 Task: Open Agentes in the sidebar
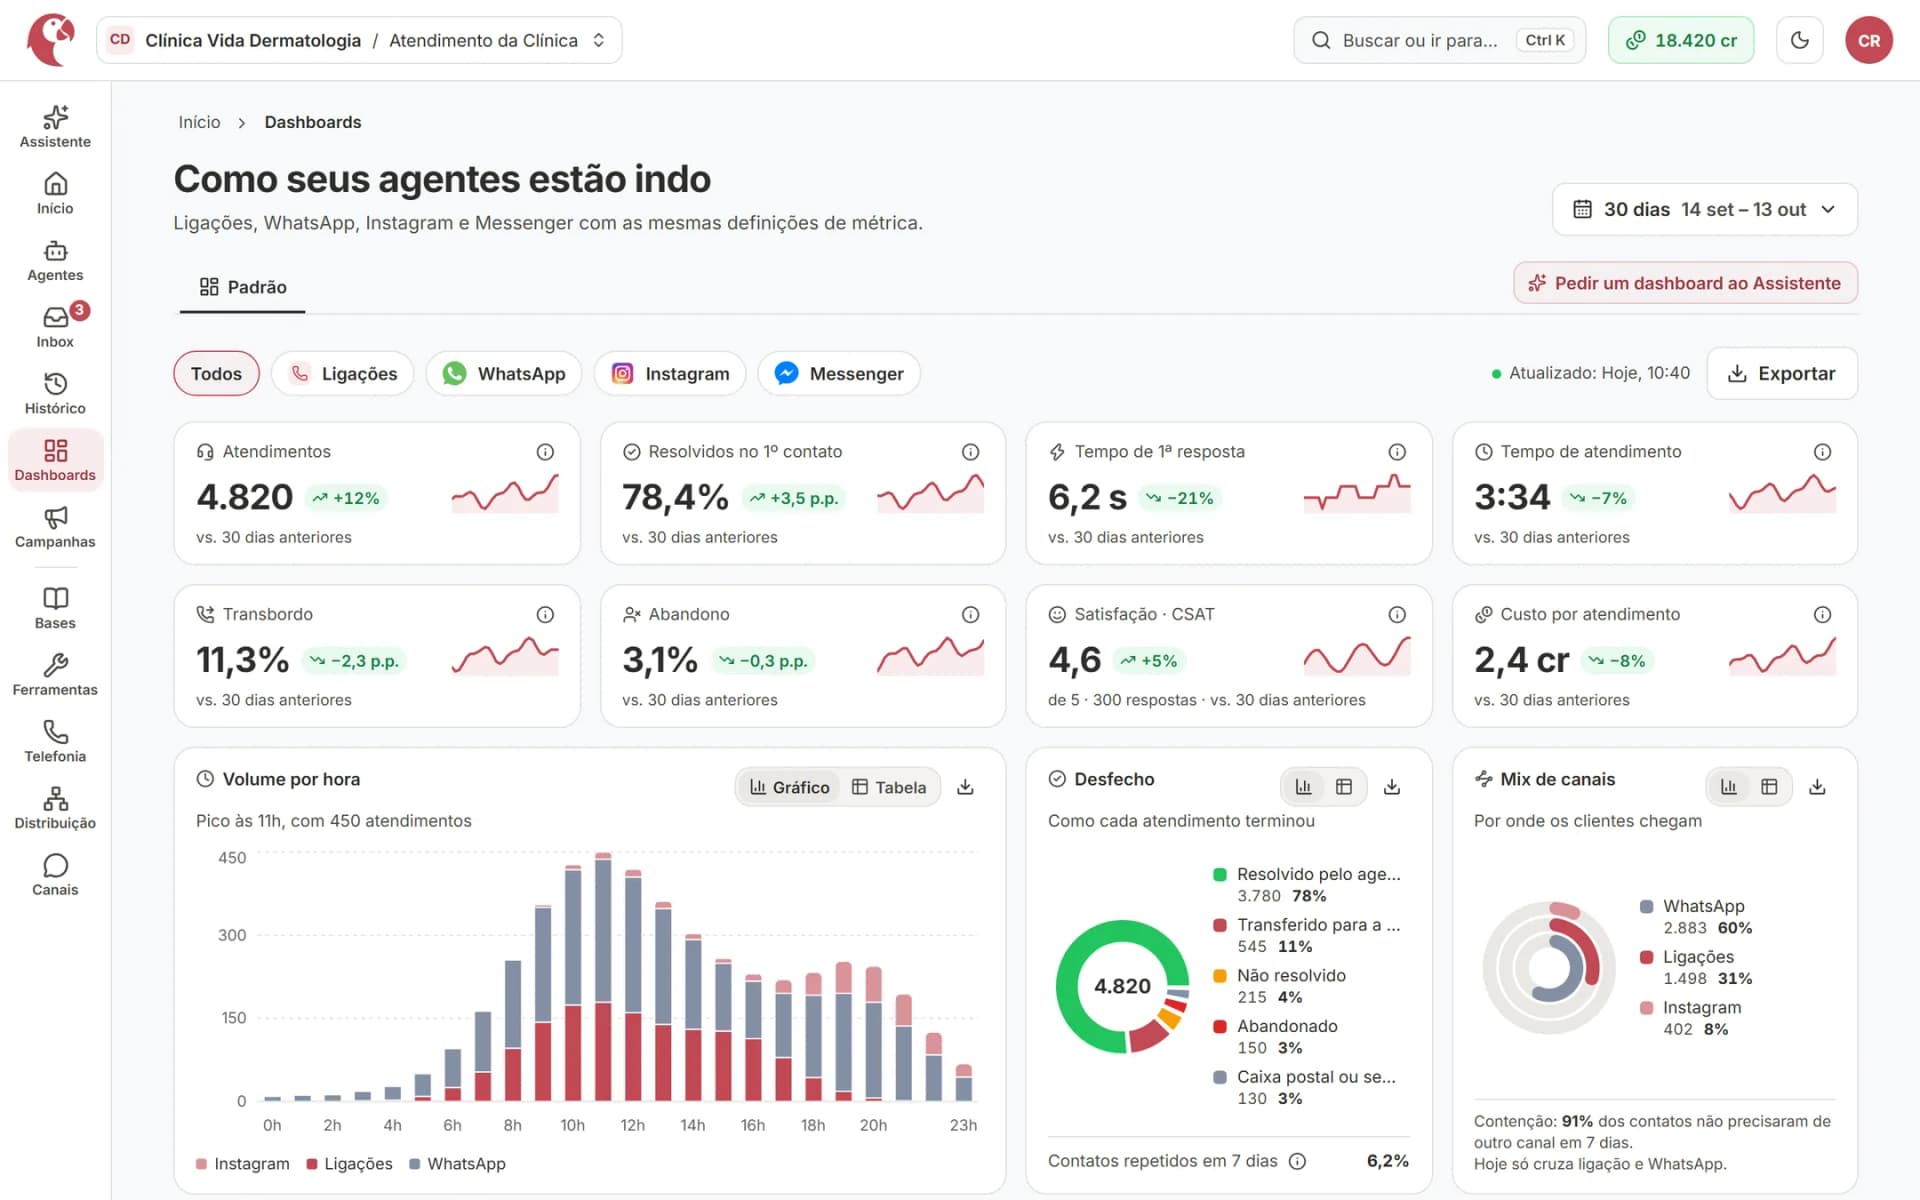[55, 260]
